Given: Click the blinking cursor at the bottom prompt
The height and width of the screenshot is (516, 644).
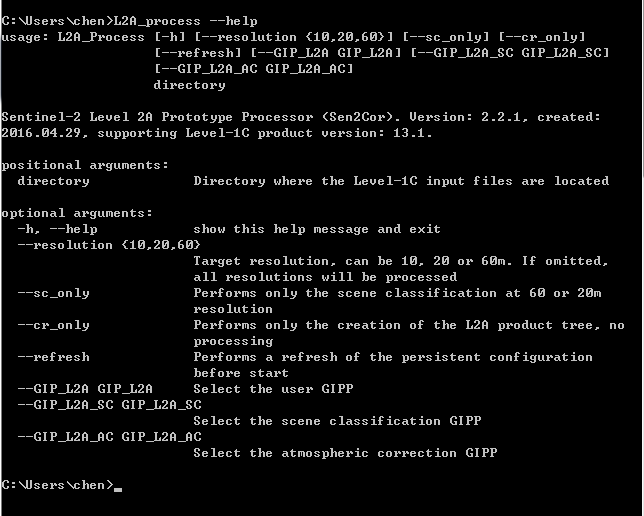Looking at the screenshot, I should tap(118, 489).
